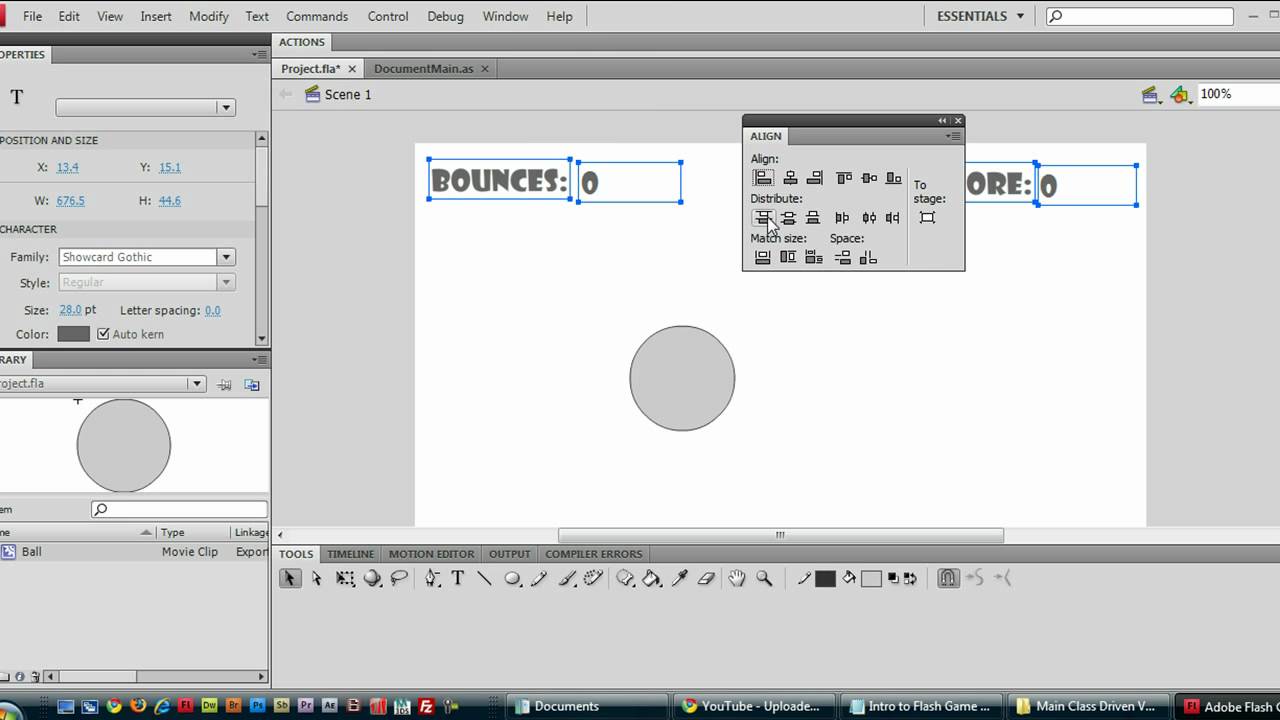Select the Text tool in Tools panel

click(x=457, y=578)
